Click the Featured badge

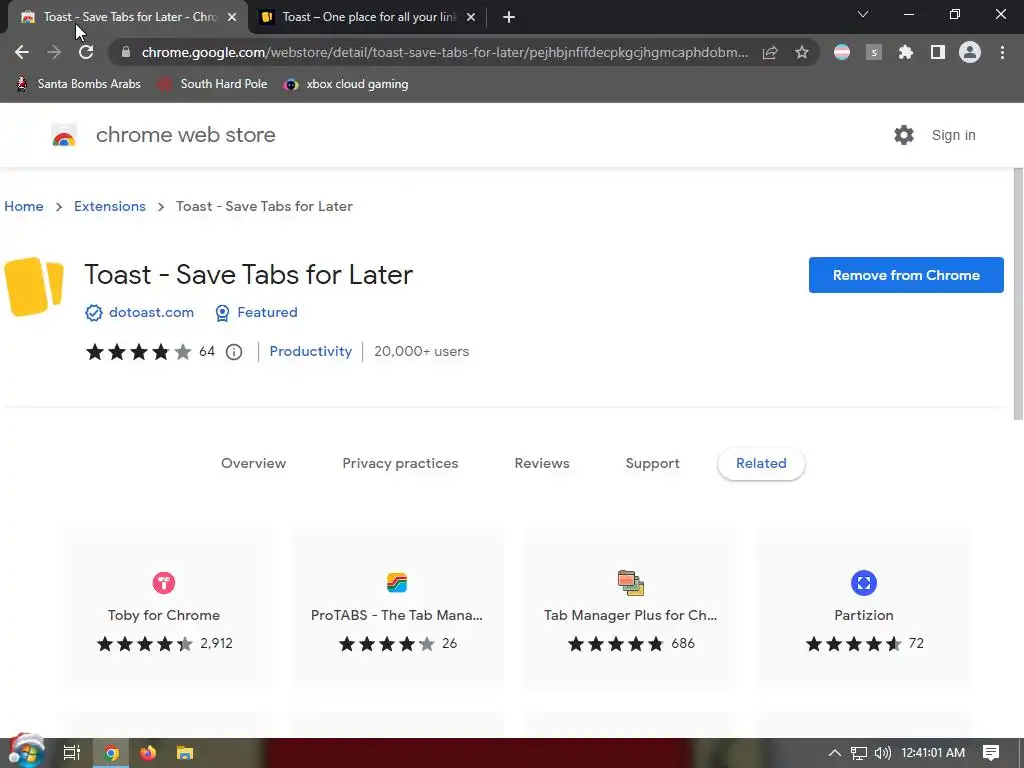pos(256,313)
